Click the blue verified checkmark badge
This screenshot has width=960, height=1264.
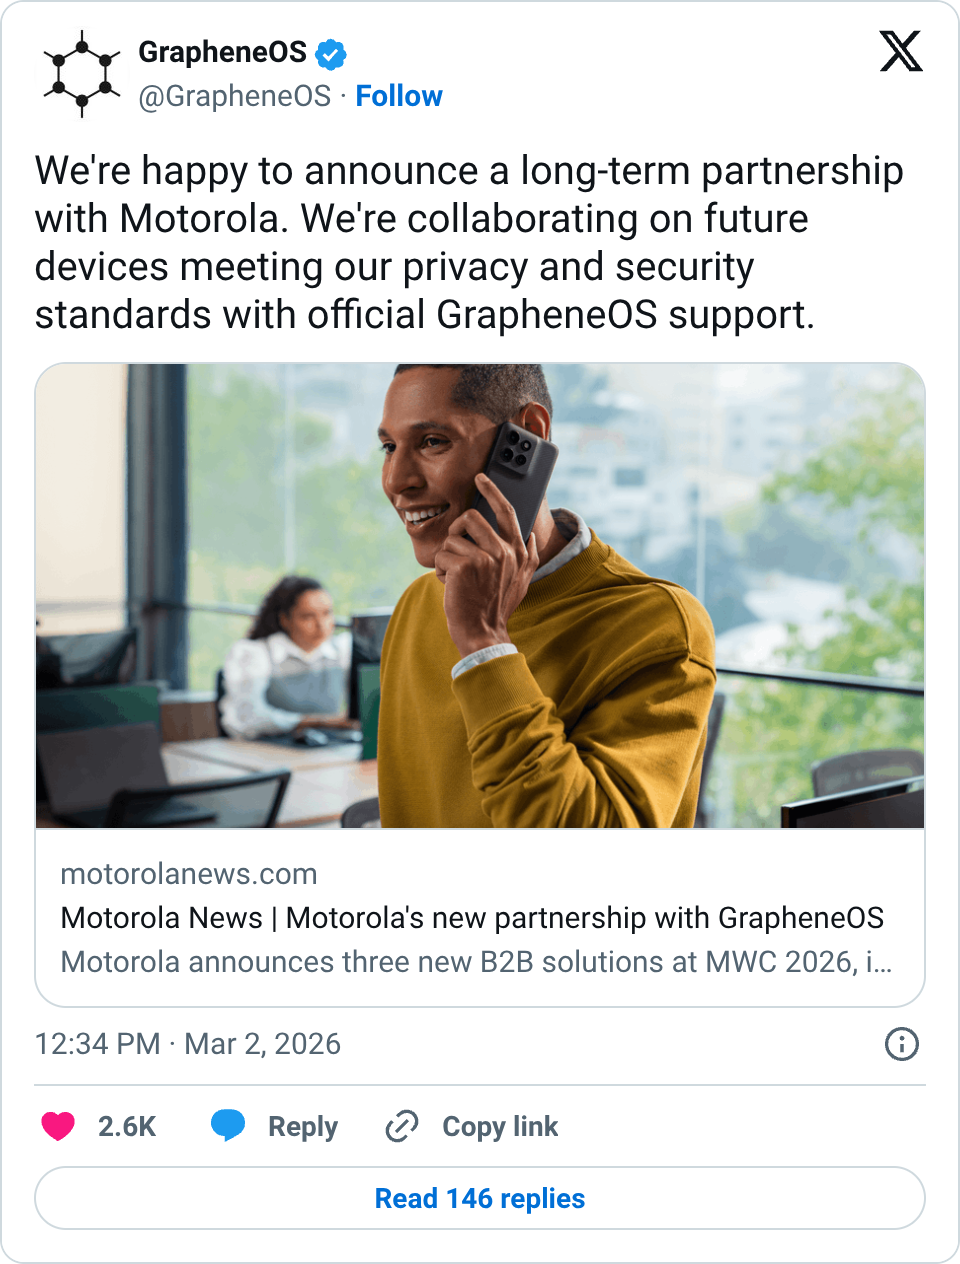(331, 54)
